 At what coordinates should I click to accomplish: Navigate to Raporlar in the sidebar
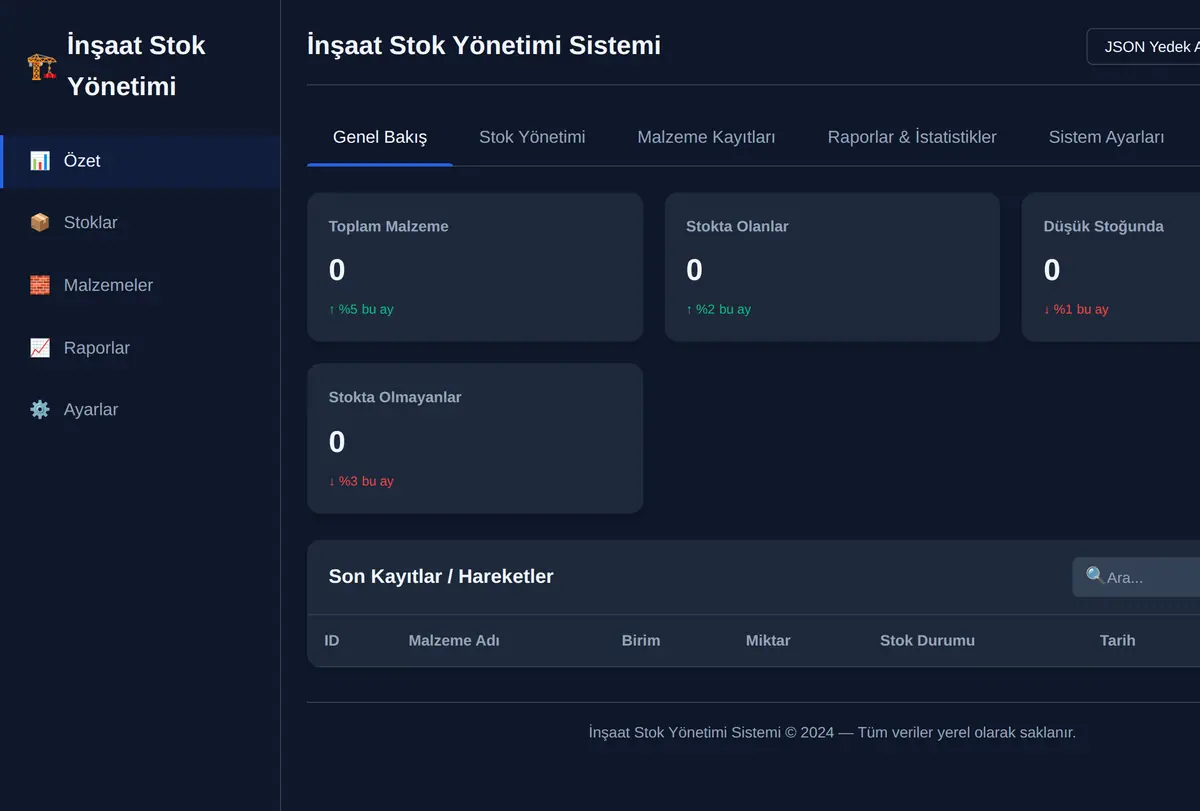click(x=140, y=348)
